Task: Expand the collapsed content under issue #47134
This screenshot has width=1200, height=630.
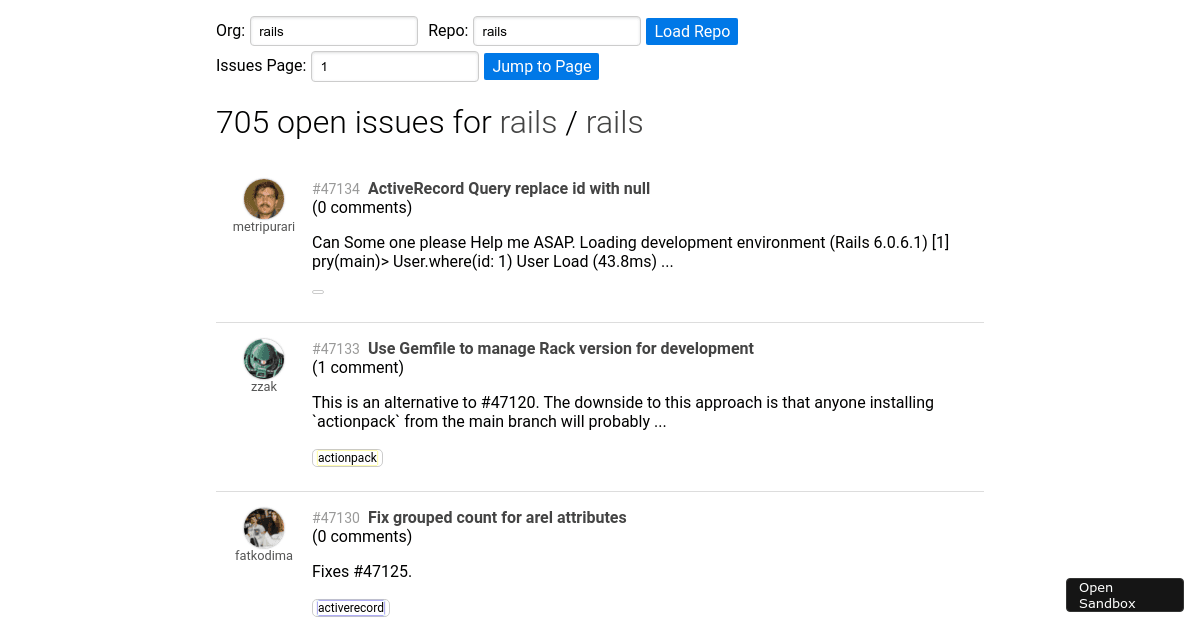Action: point(317,291)
